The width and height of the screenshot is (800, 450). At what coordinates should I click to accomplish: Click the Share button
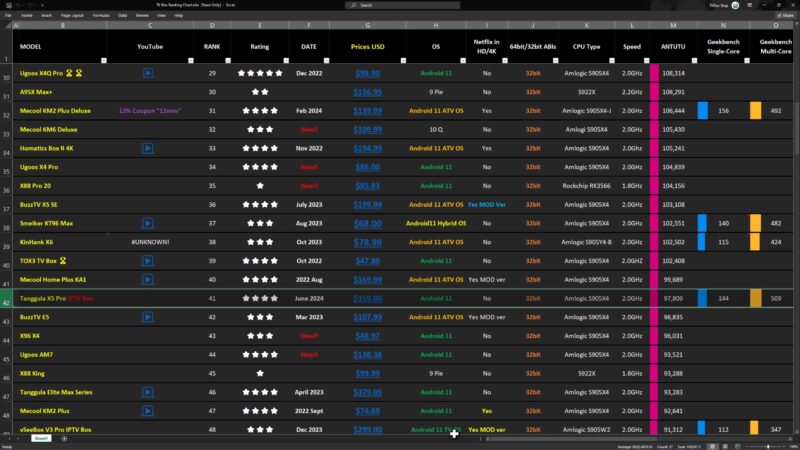pyautogui.click(x=786, y=15)
